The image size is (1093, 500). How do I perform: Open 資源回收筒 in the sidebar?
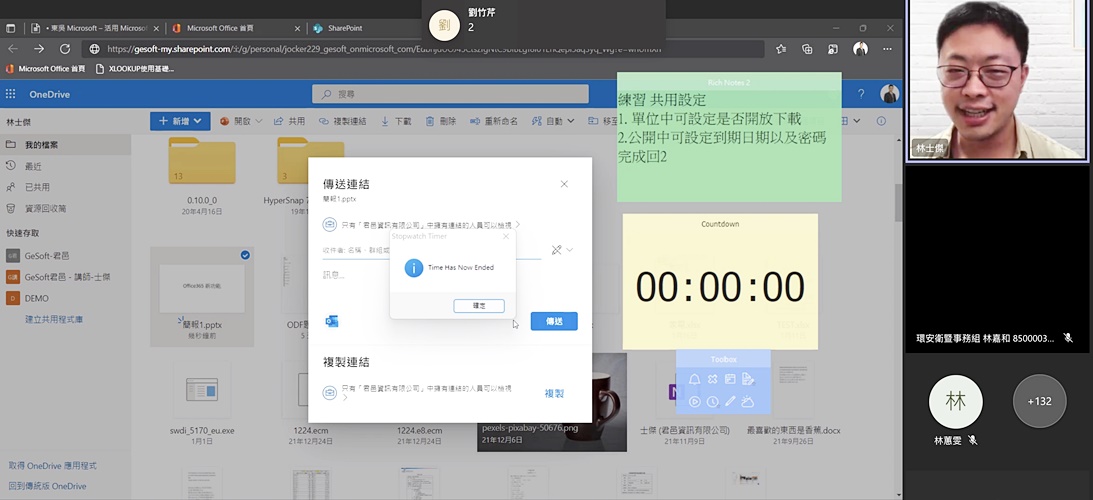click(45, 208)
